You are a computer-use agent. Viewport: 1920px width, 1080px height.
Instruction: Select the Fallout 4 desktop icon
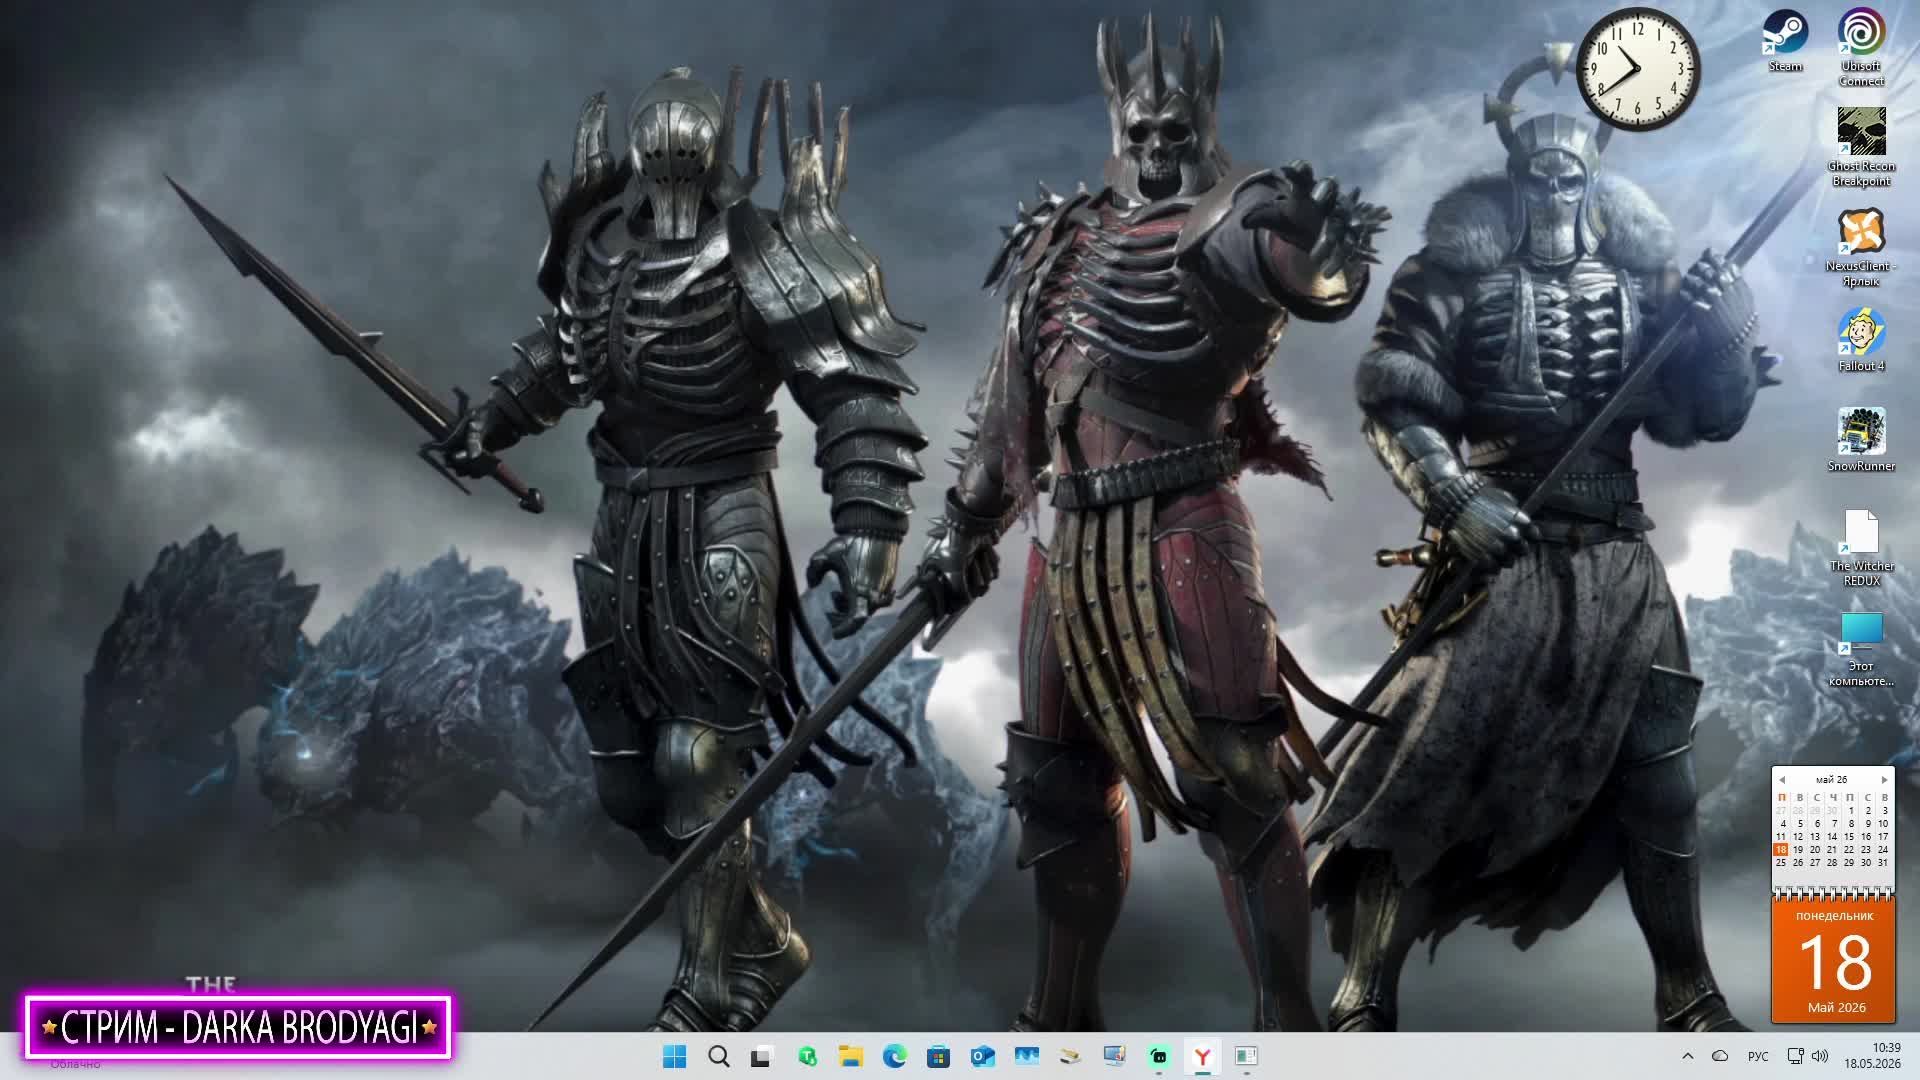(1861, 340)
